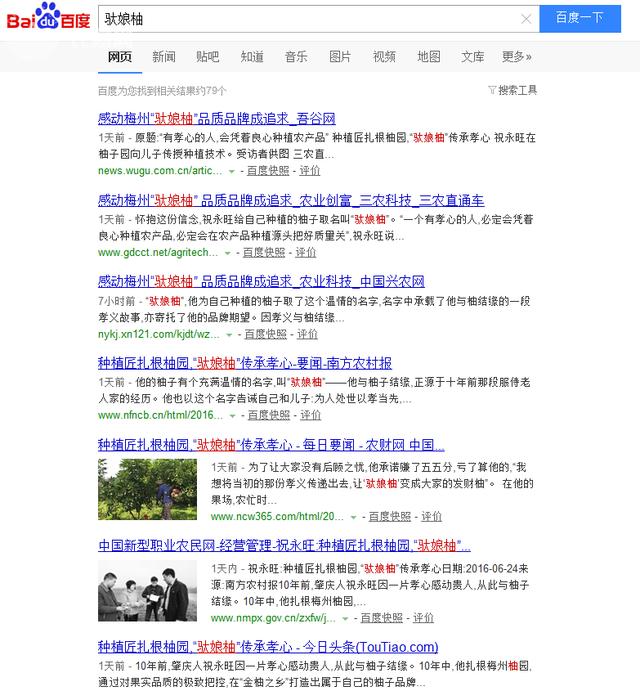Switch to the 新闻 tab
The width and height of the screenshot is (640, 691).
point(164,57)
